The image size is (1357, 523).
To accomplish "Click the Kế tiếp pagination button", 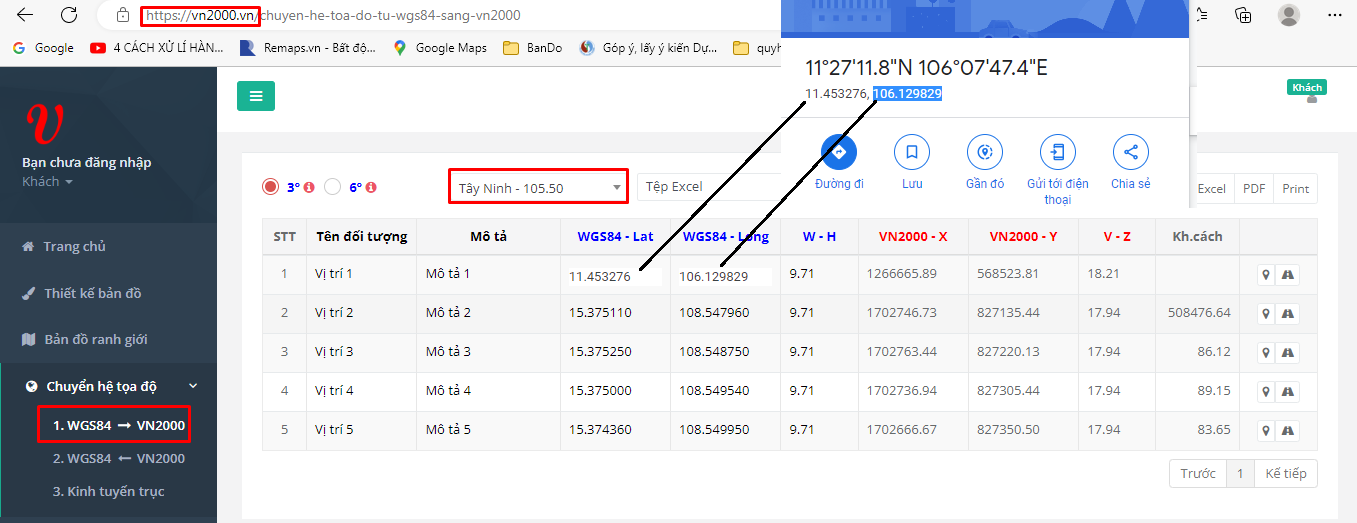I will pos(1285,474).
